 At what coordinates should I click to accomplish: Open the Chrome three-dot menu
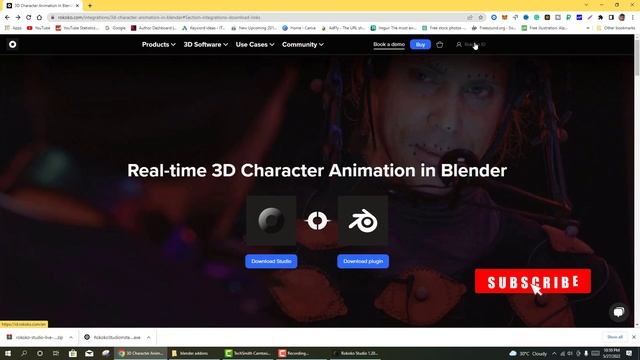point(633,18)
